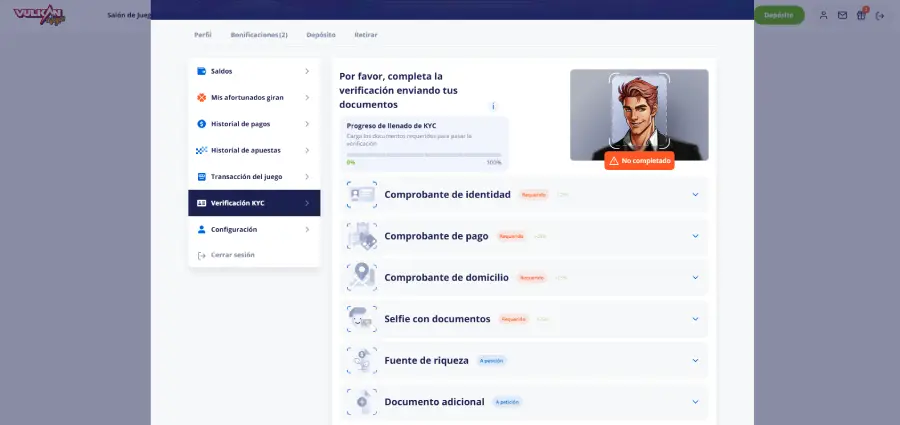Click the Saldos wallet icon
Screen dimensions: 900x425
coord(201,71)
